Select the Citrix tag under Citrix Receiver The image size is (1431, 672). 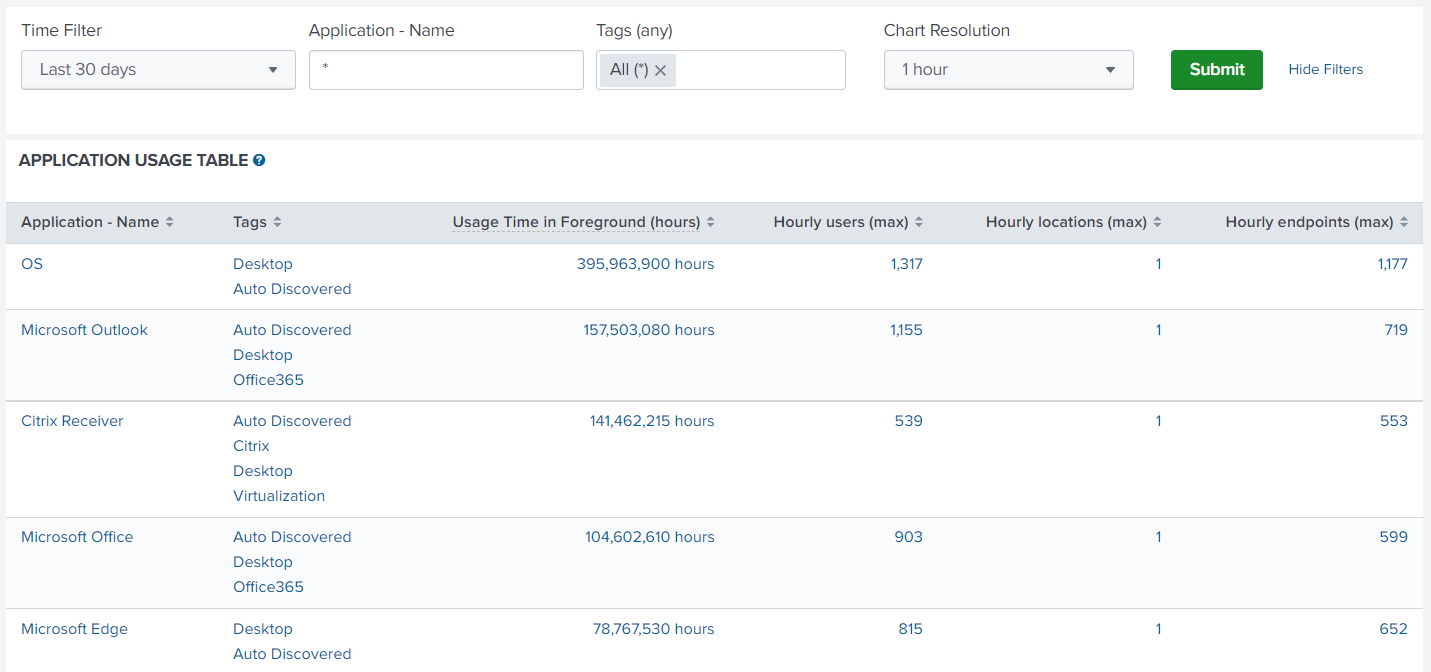point(250,446)
